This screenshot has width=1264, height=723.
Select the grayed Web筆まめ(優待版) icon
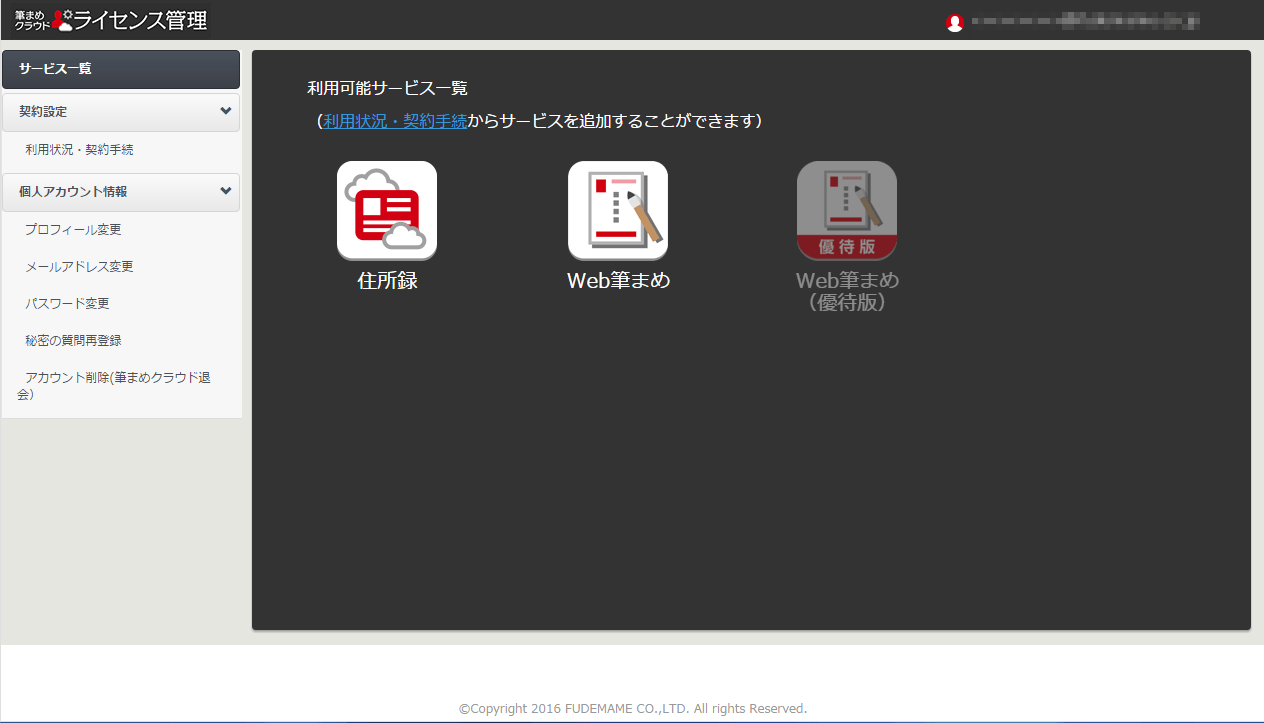(x=847, y=210)
